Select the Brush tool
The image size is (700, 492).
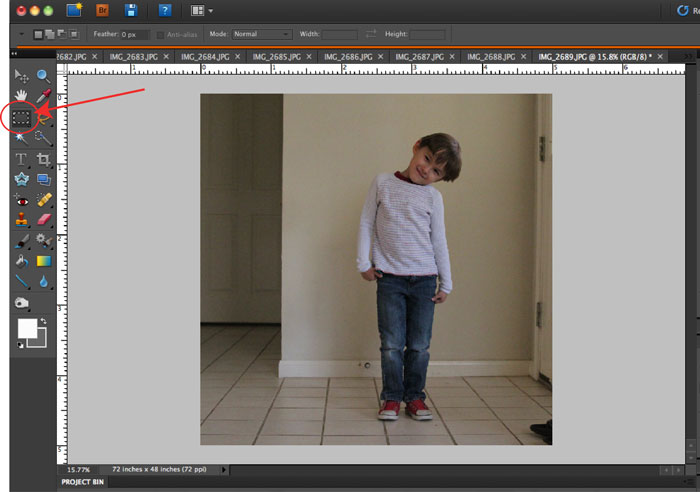(x=21, y=241)
